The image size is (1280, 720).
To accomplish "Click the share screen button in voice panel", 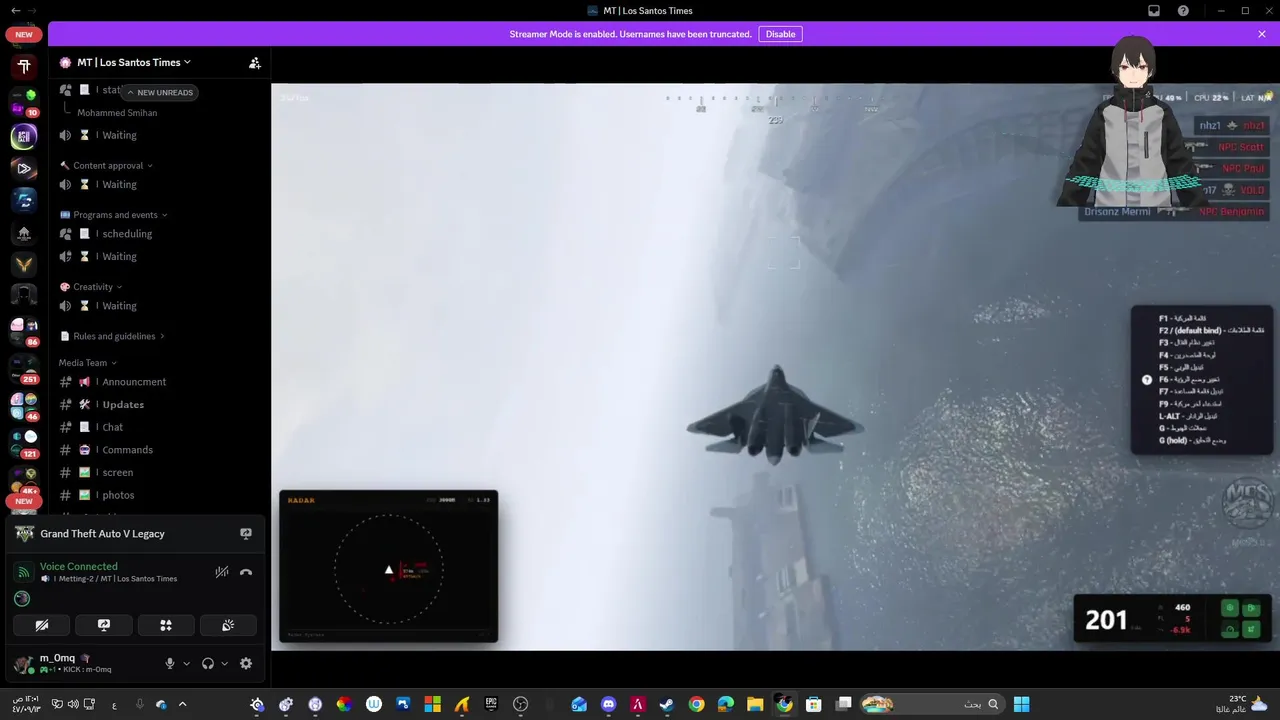I will (x=104, y=625).
